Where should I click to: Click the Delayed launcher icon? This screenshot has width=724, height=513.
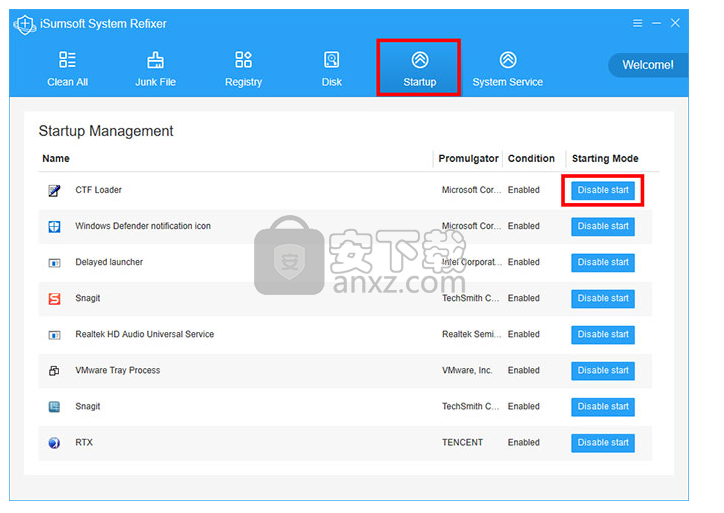(54, 263)
